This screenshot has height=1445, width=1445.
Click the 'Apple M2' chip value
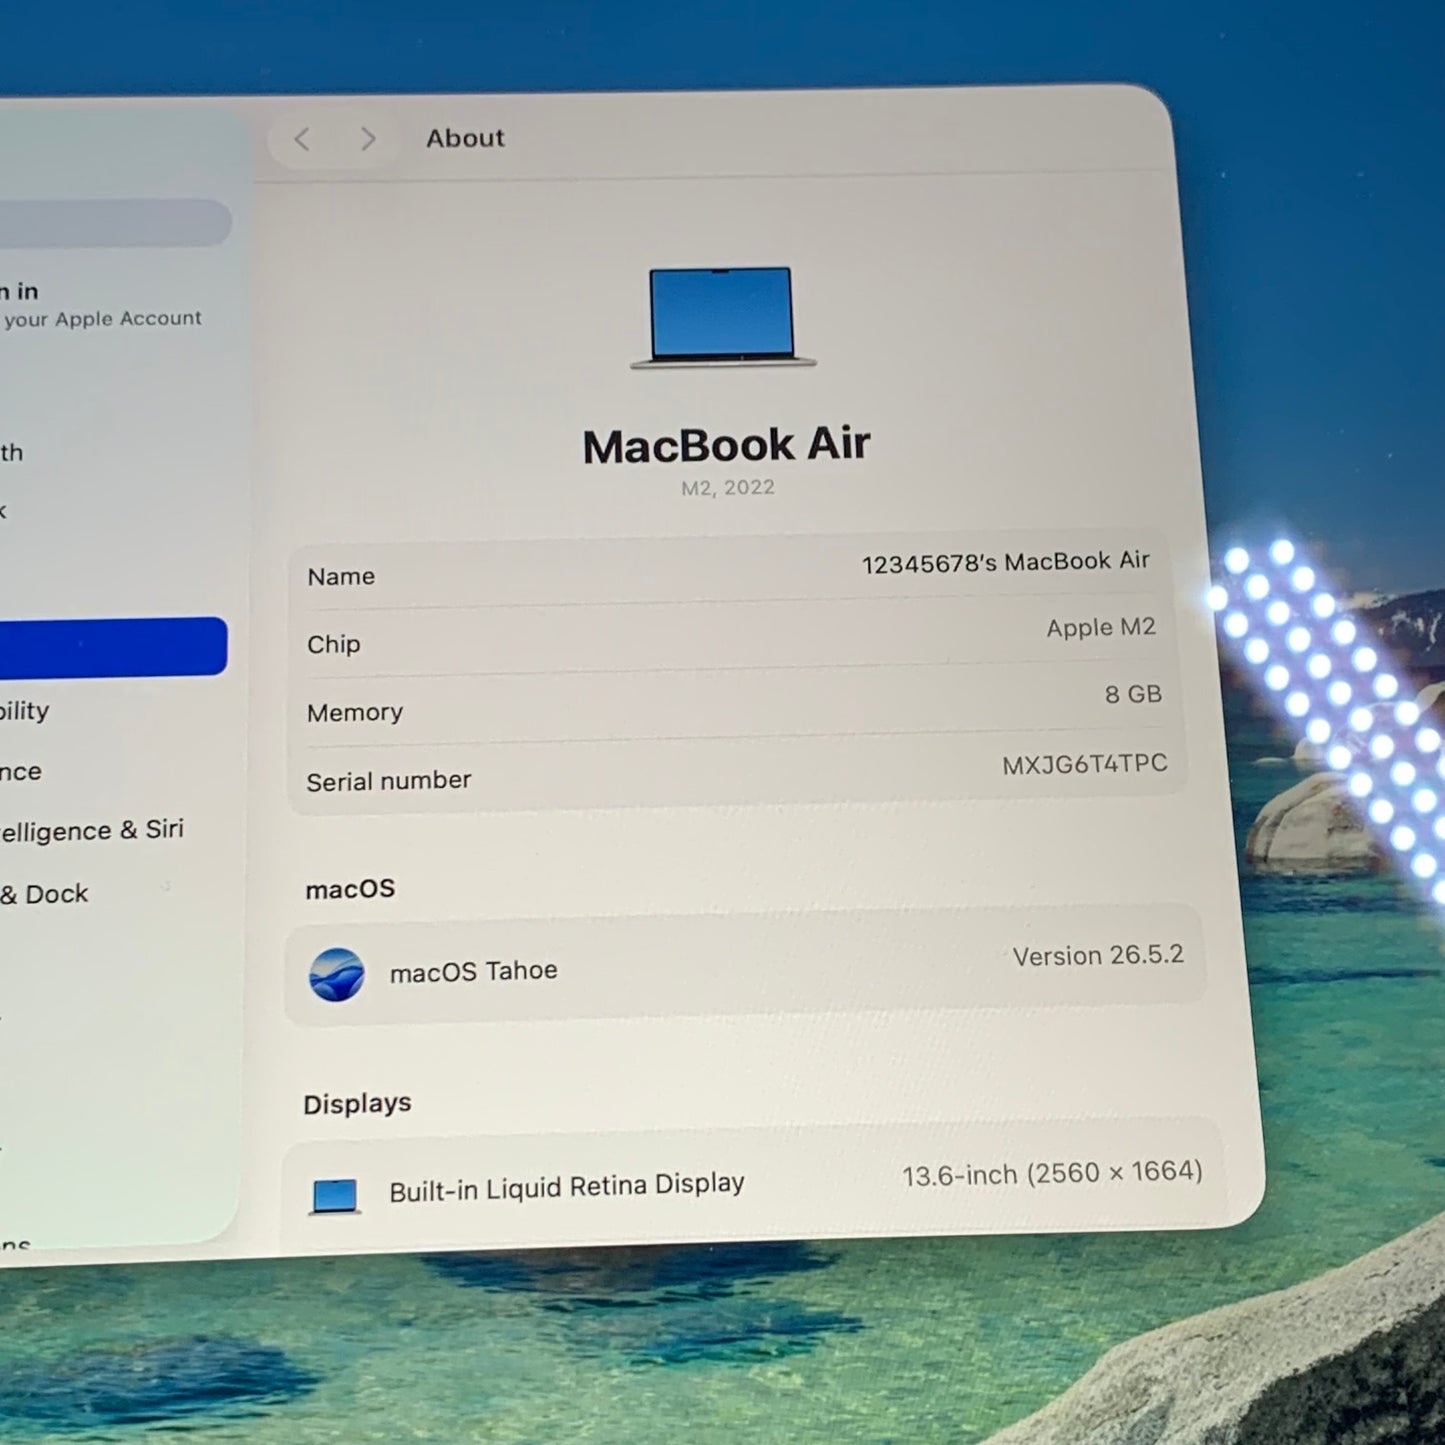(1101, 628)
